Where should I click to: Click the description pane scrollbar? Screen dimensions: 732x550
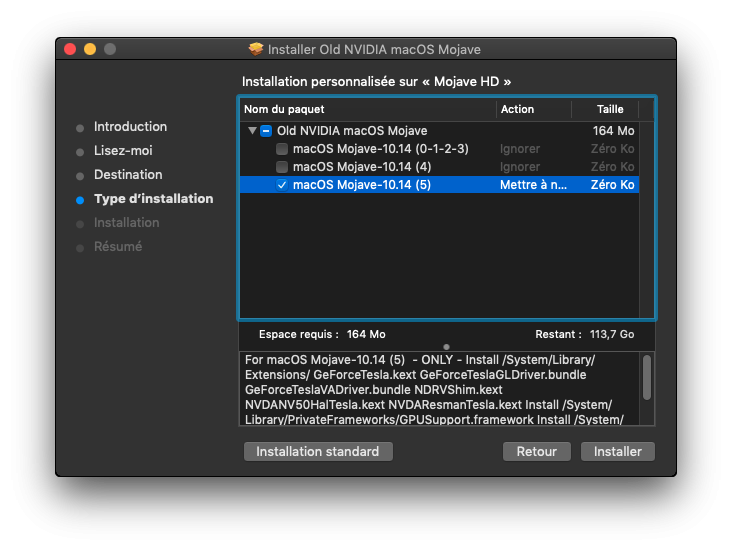647,377
